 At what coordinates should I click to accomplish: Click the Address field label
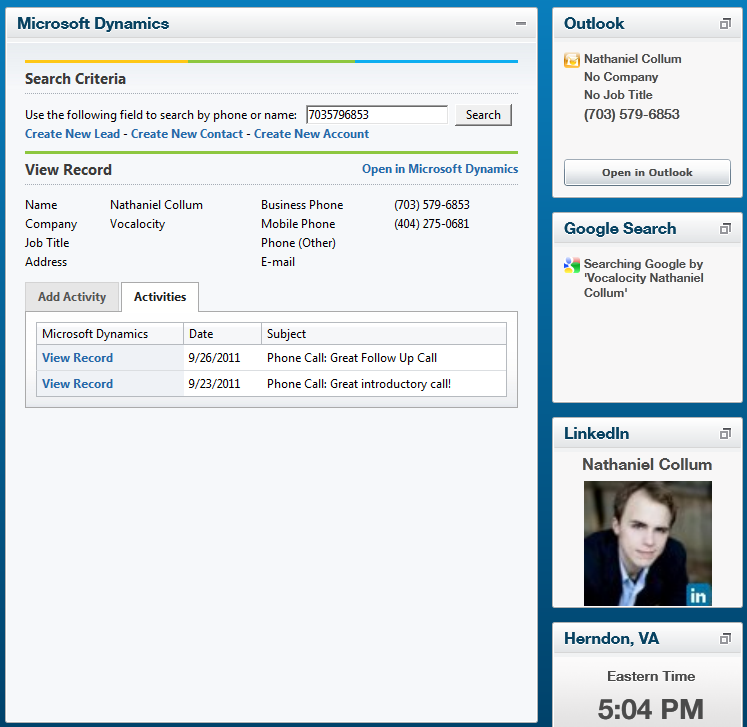tap(46, 262)
